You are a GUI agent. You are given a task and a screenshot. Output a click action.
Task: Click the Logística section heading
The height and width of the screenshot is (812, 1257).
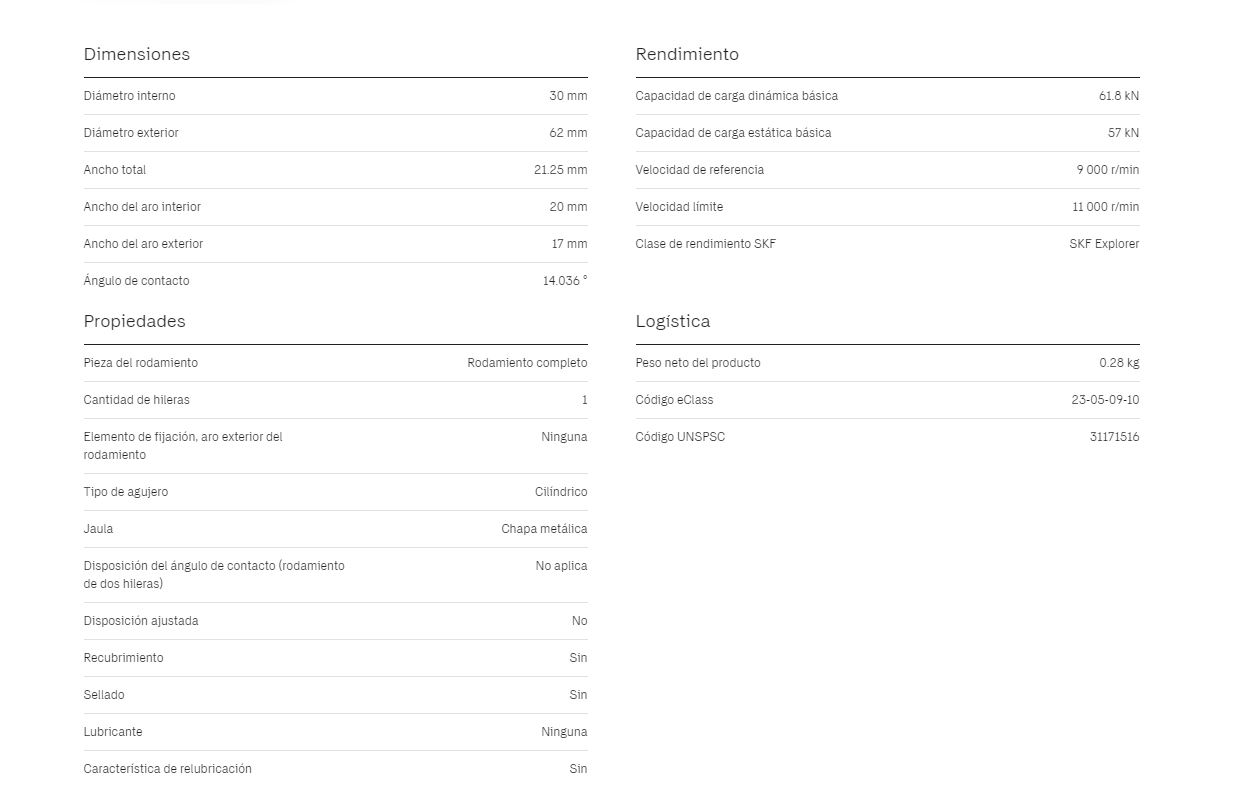click(x=673, y=321)
